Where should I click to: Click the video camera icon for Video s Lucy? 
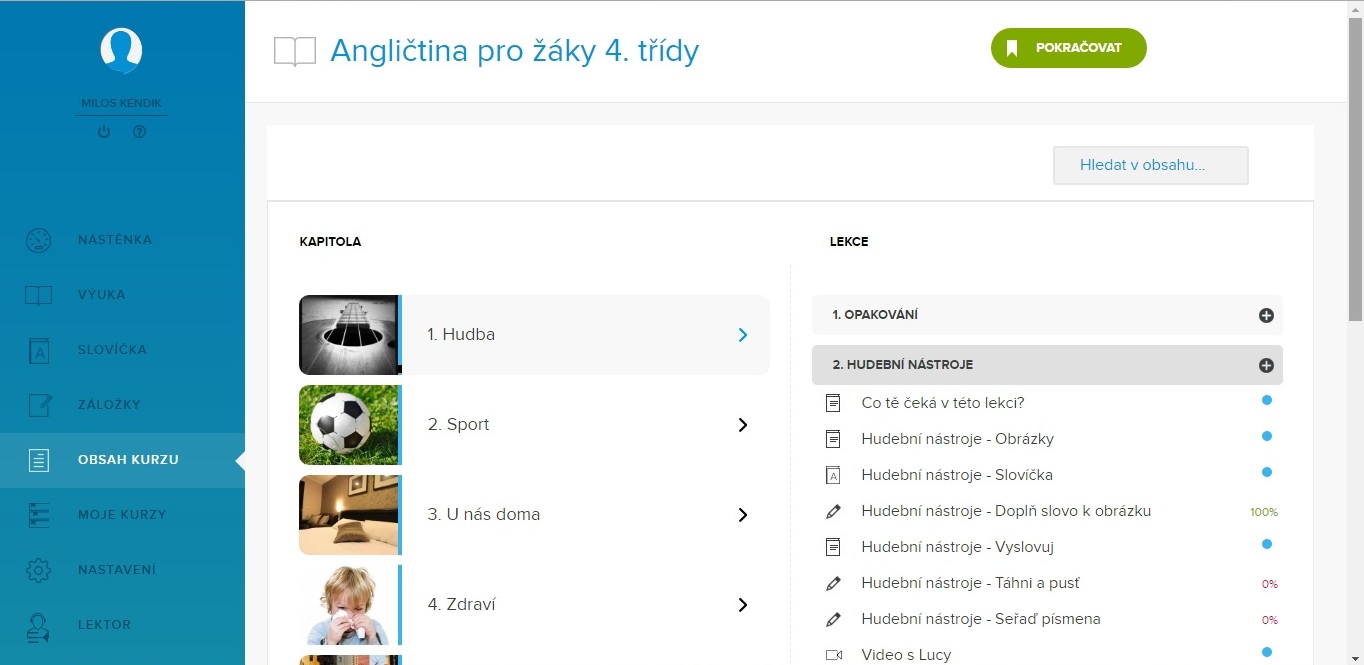point(834,655)
